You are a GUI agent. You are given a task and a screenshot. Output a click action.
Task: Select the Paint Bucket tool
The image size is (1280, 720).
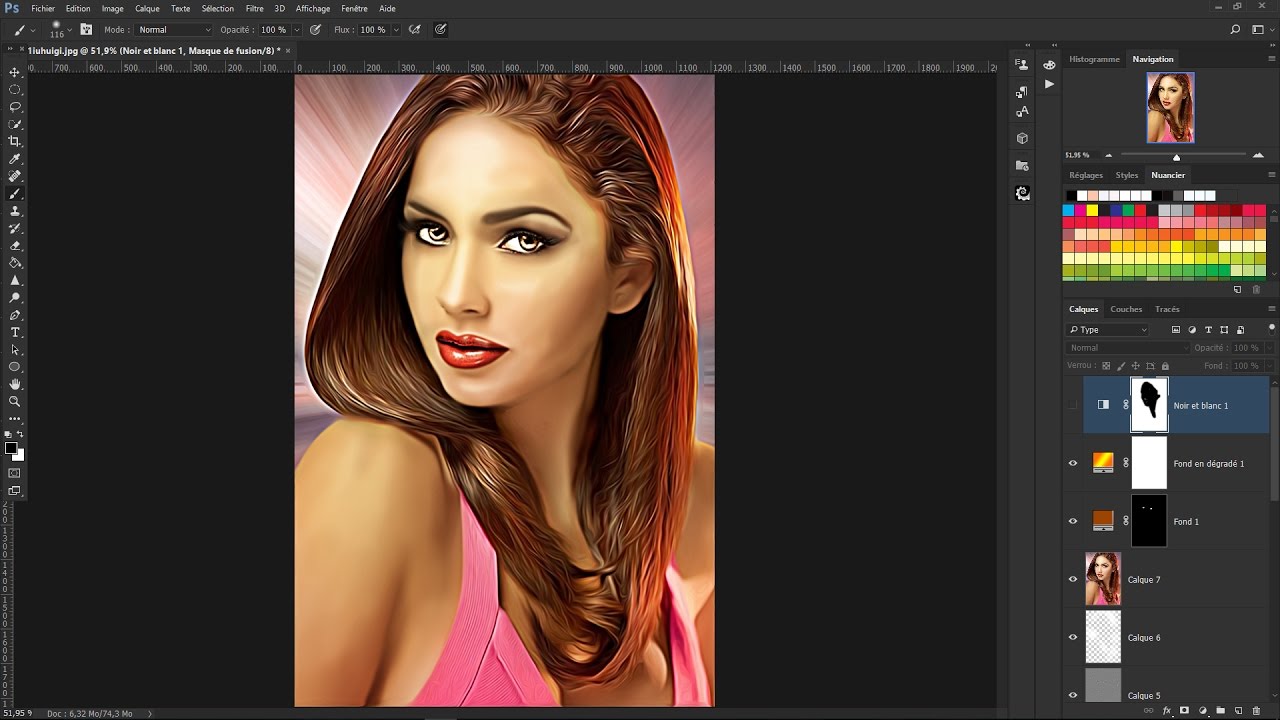(15, 263)
